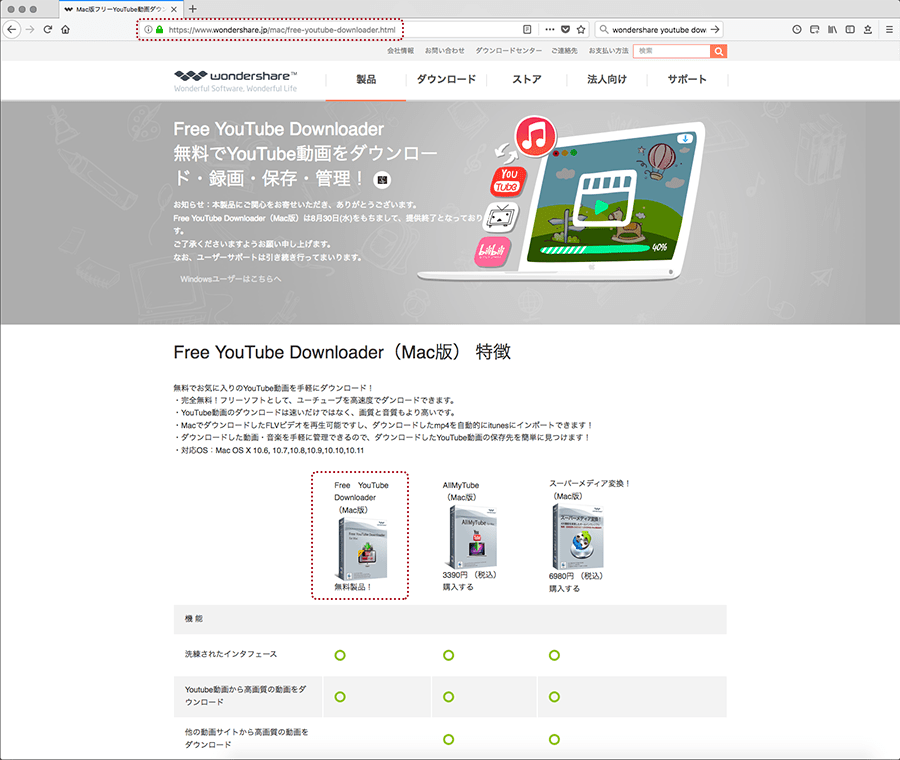Save page to Pocket icon
The image size is (900, 760).
565,29
